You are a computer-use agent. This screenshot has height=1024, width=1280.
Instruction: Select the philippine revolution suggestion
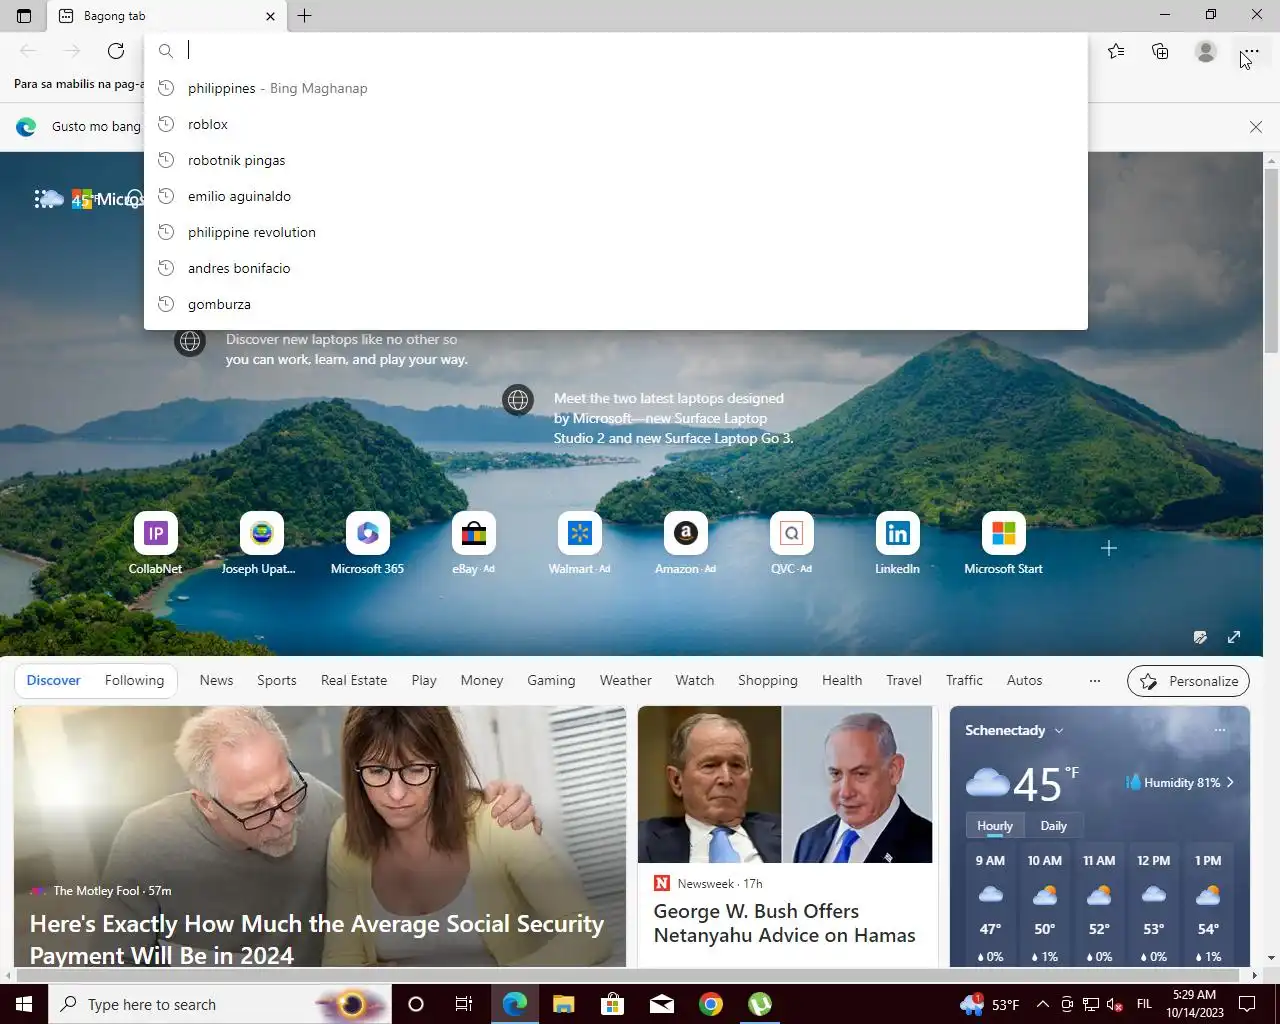point(616,232)
